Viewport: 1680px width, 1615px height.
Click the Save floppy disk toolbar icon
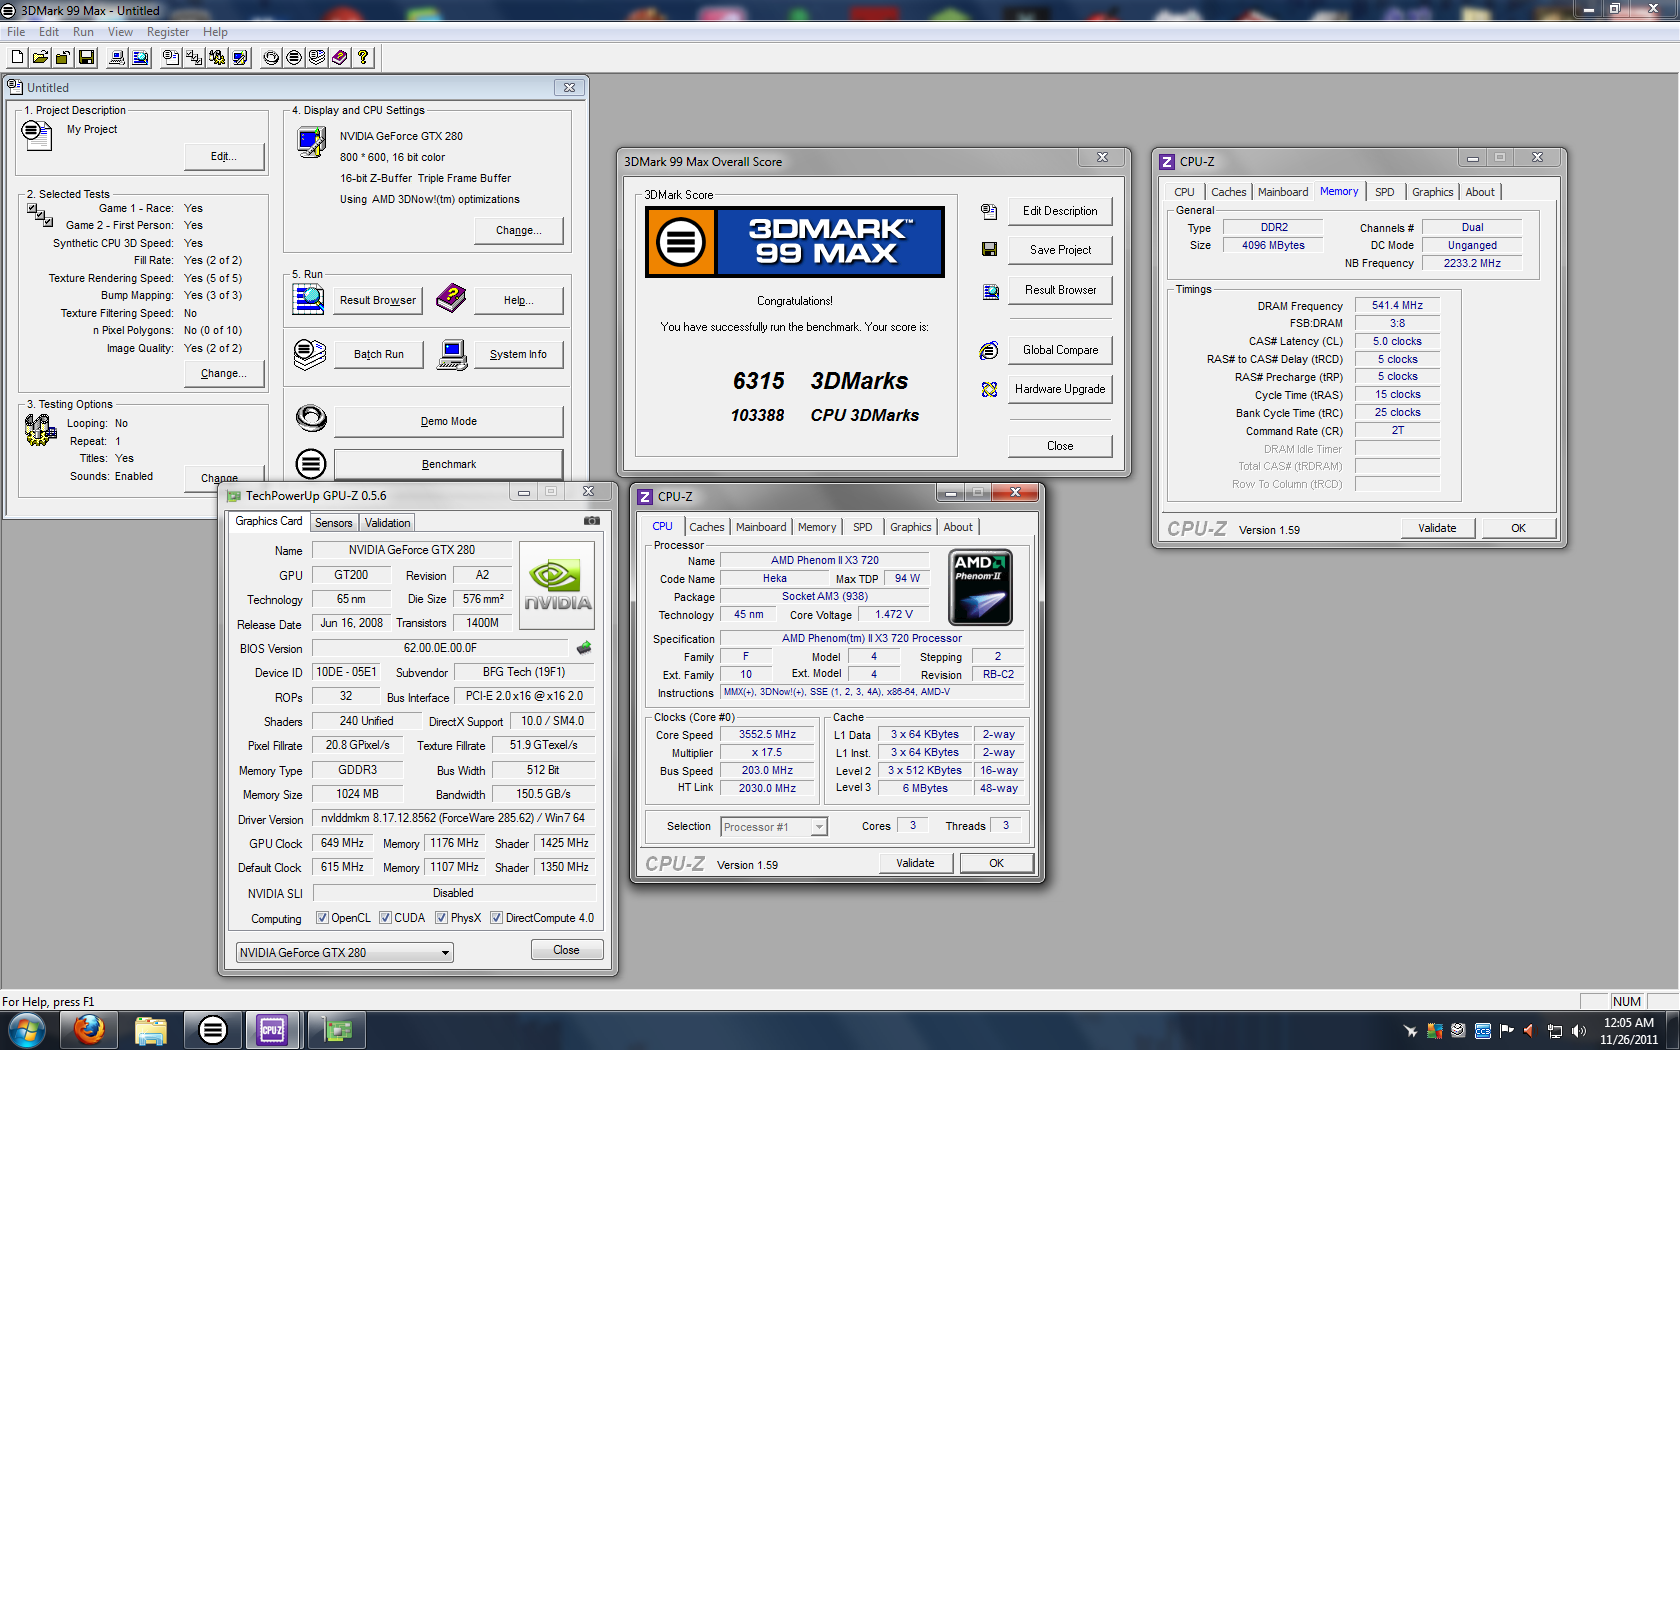pyautogui.click(x=86, y=58)
